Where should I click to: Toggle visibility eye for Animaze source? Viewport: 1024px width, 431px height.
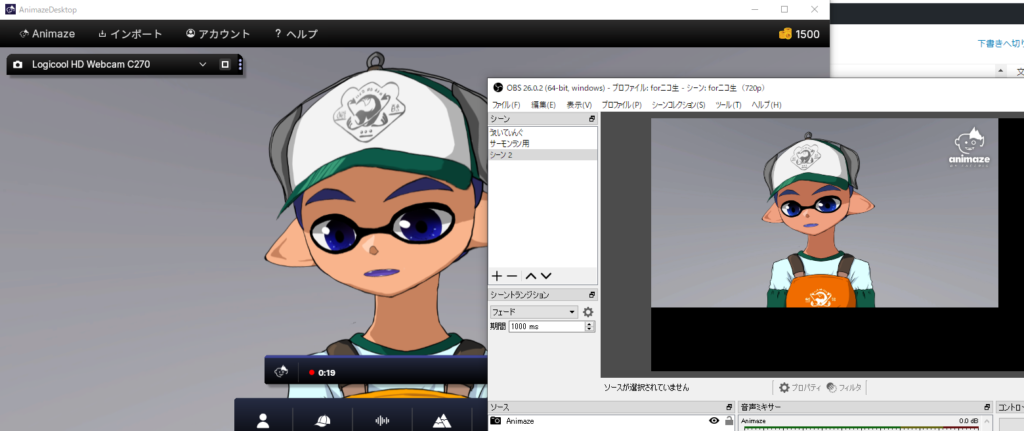714,421
